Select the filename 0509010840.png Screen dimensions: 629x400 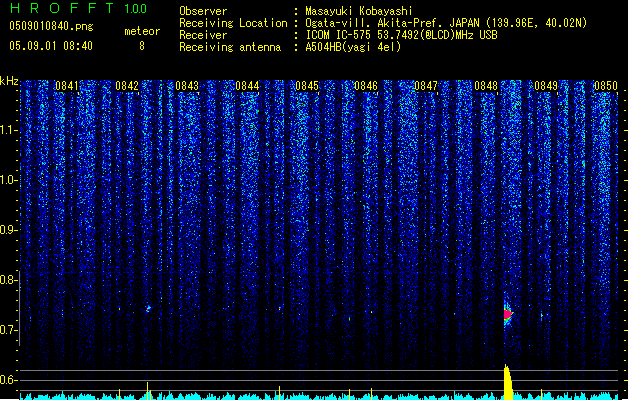(51, 26)
